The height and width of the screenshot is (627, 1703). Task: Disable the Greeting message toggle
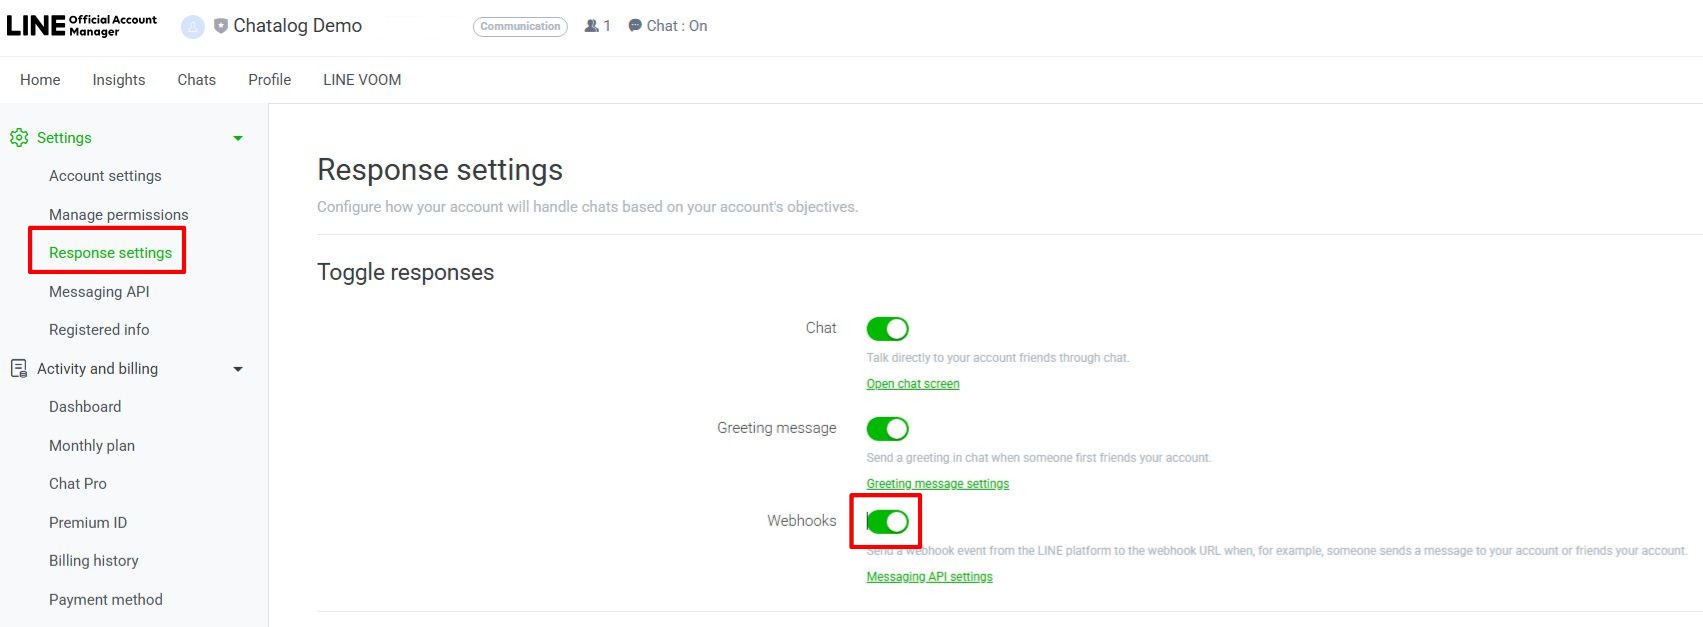click(x=887, y=429)
